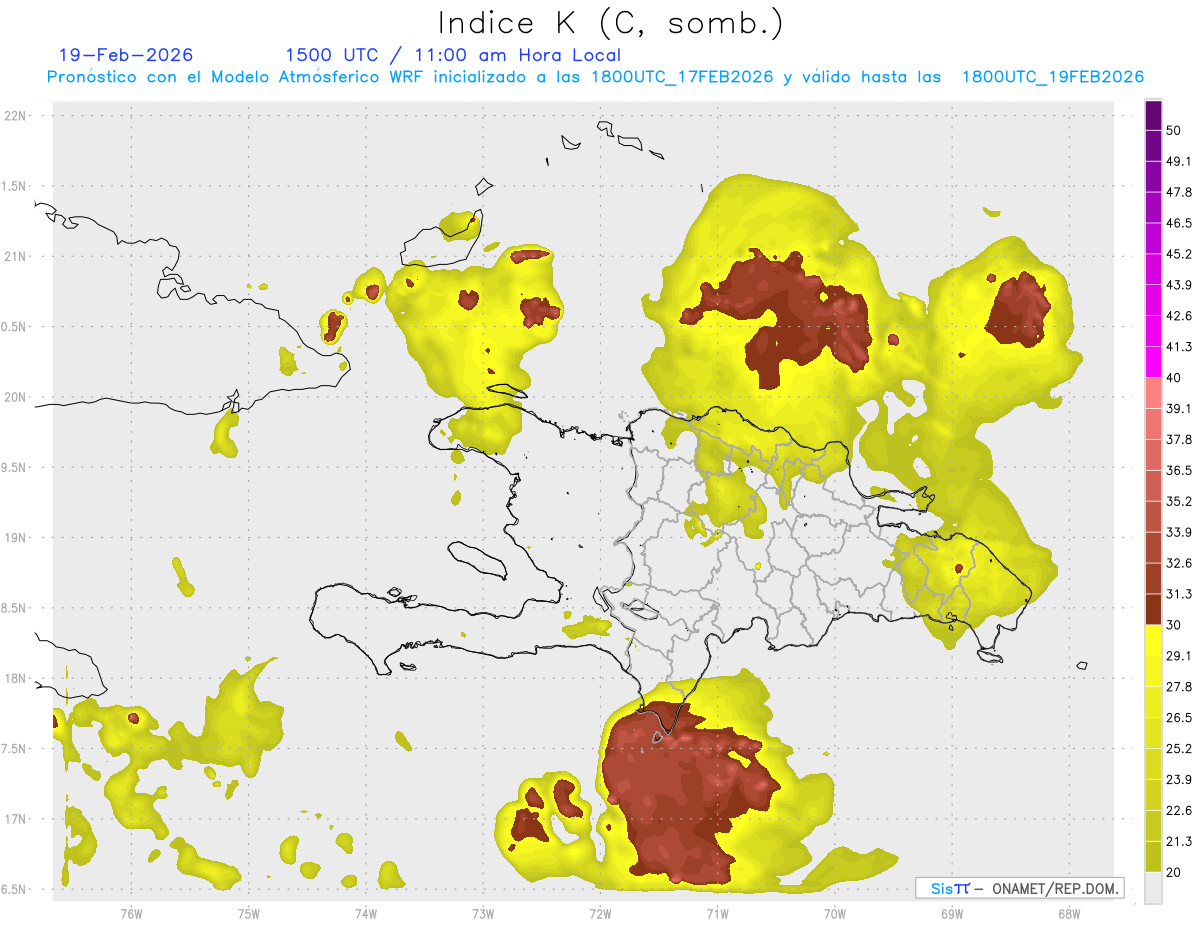Screen dimensions: 1200x927
Task: Click the '20N' latitude label
Action: pos(16,397)
